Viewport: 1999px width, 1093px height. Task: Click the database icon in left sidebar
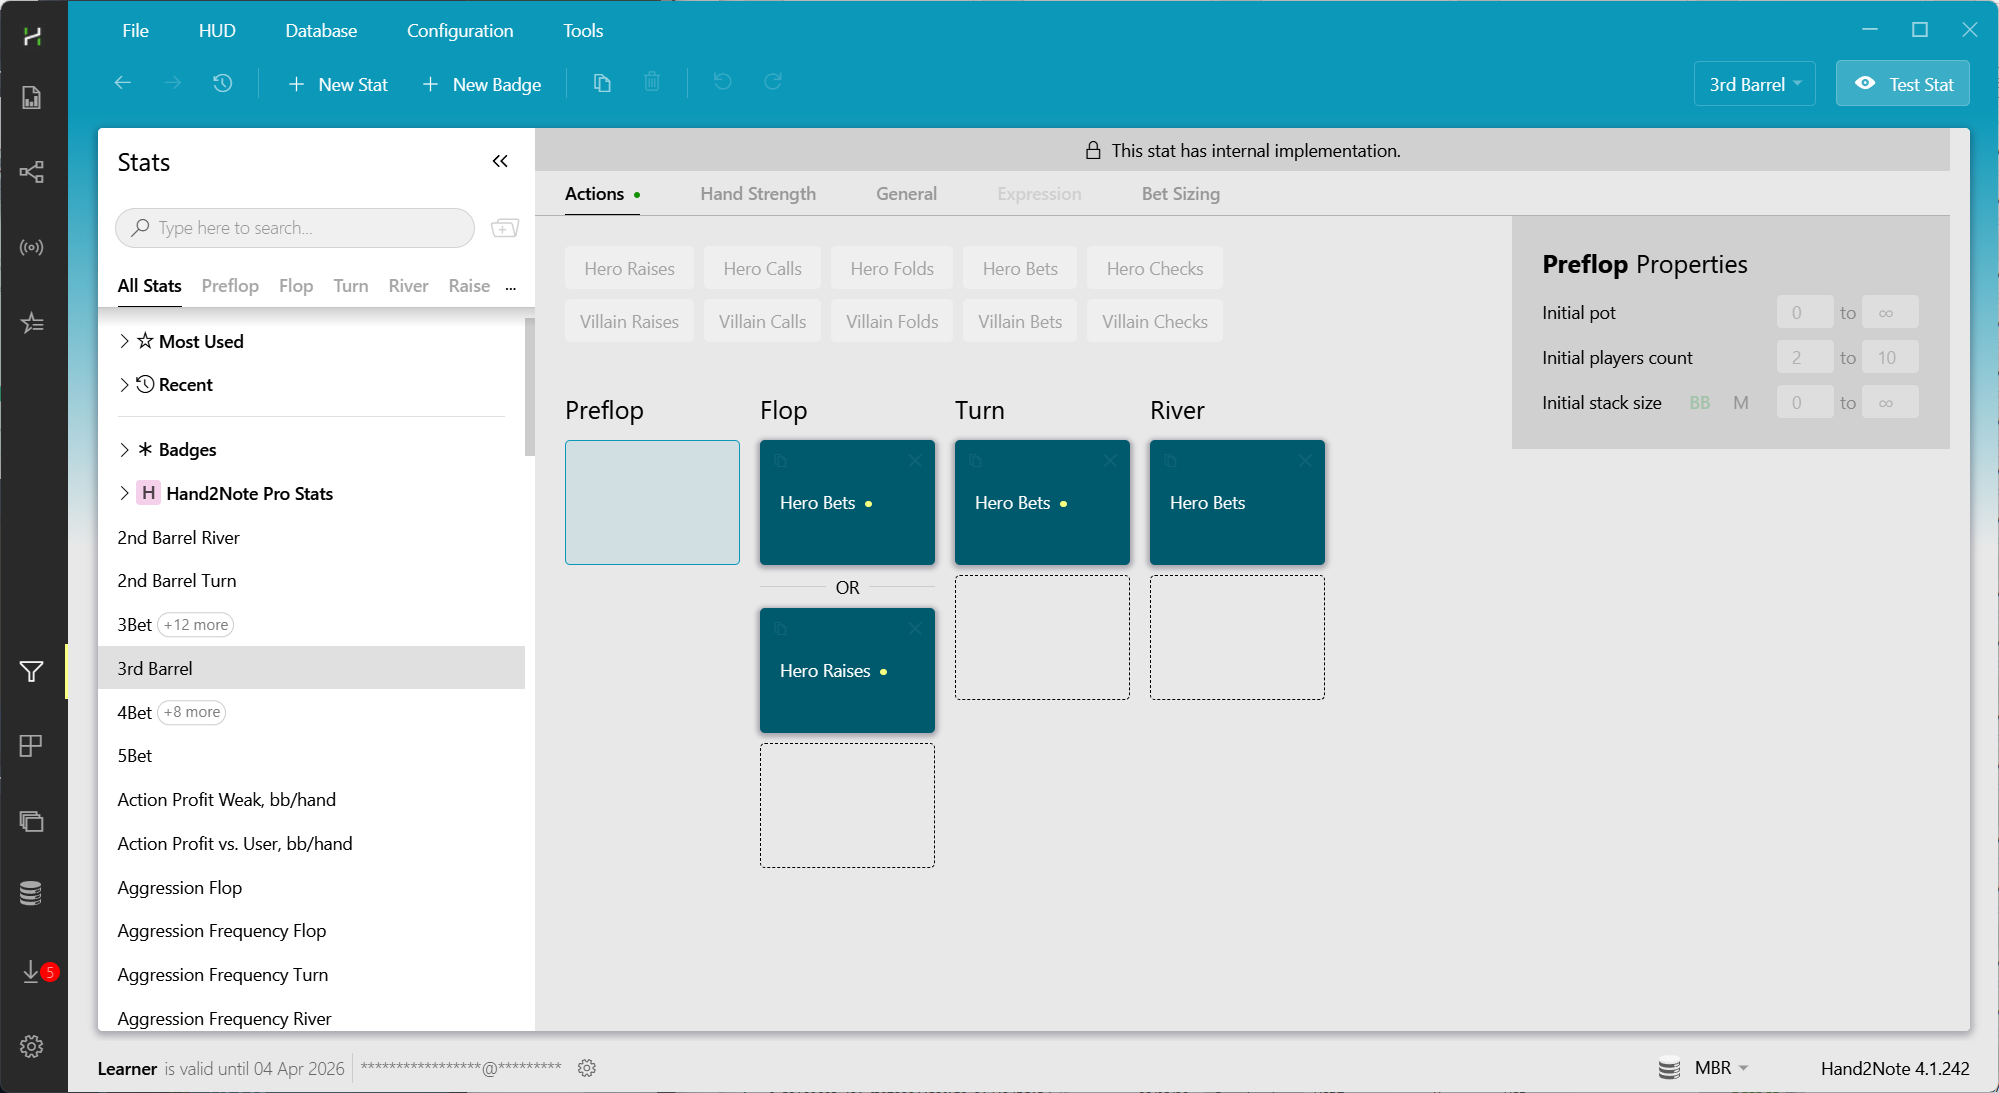tap(31, 893)
